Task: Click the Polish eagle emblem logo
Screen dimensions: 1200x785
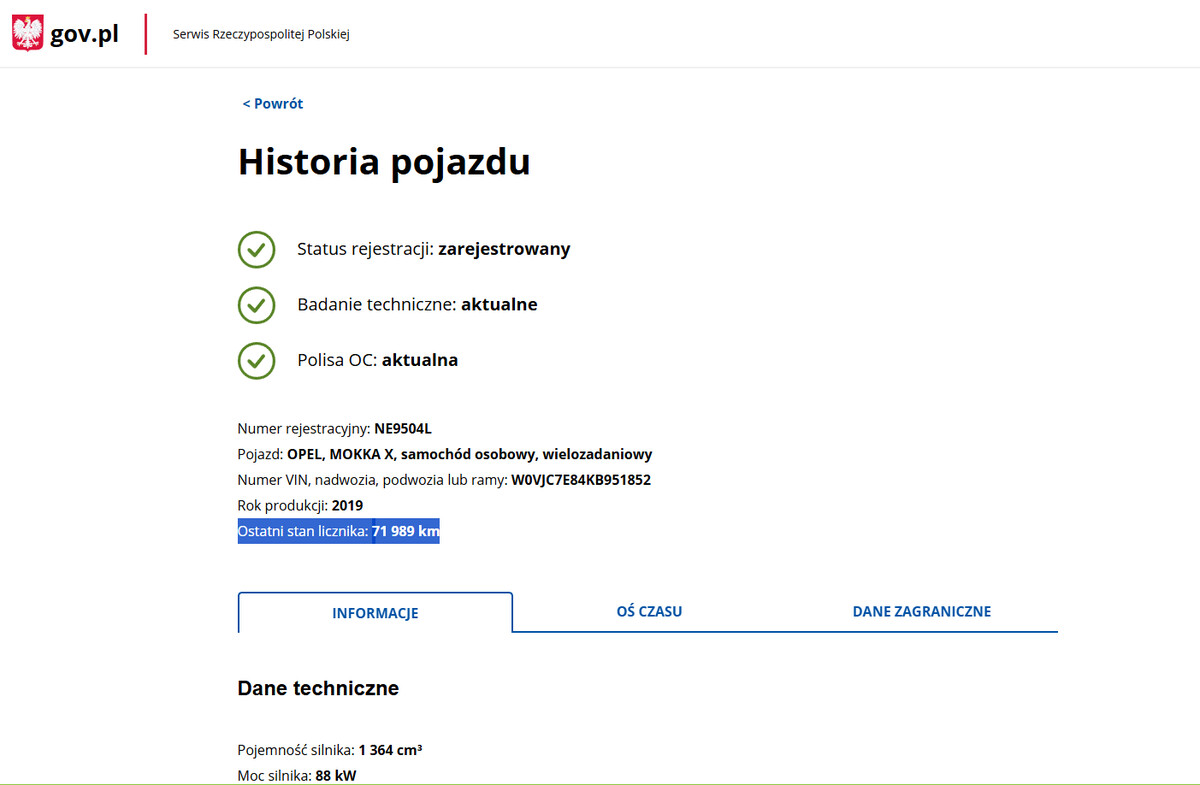Action: [x=27, y=34]
